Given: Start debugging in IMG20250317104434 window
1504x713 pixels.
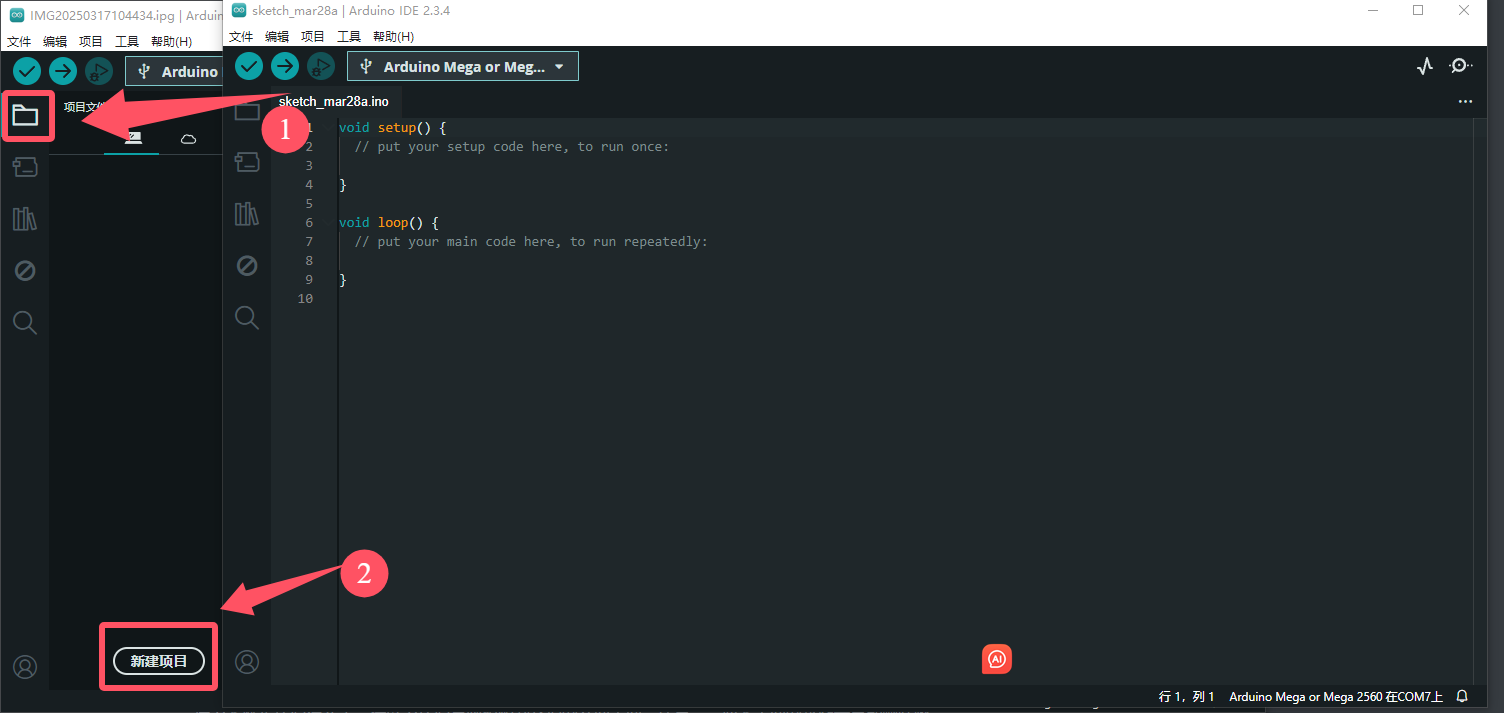Looking at the screenshot, I should tap(99, 71).
